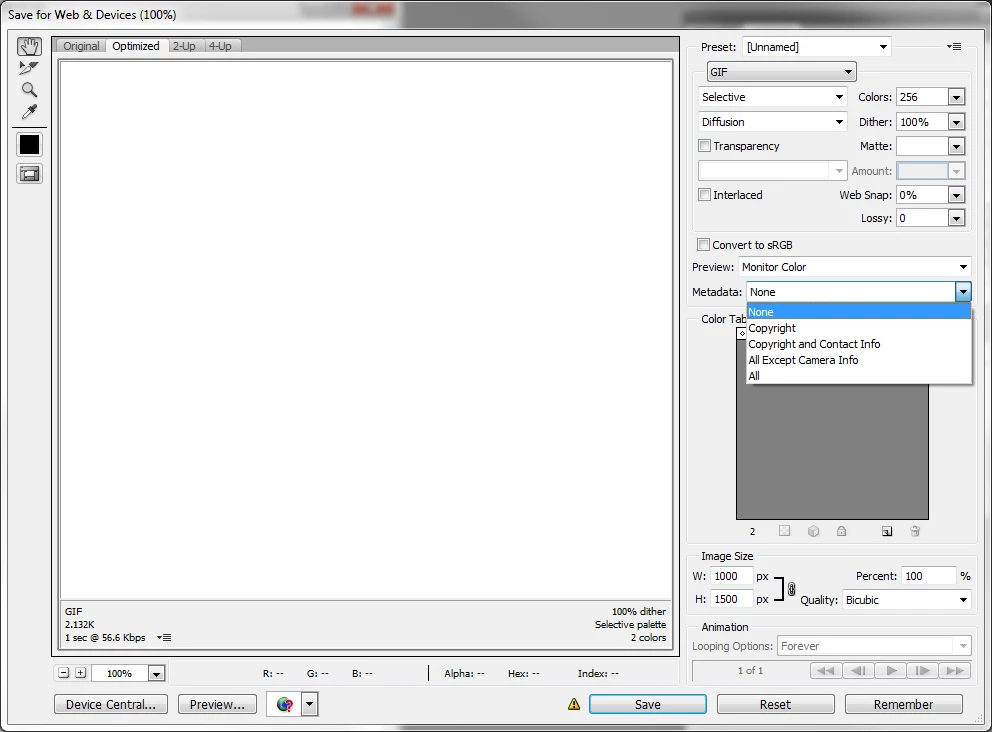Click delete selected colors trash icon
Viewport: 992px width, 732px height.
click(915, 531)
